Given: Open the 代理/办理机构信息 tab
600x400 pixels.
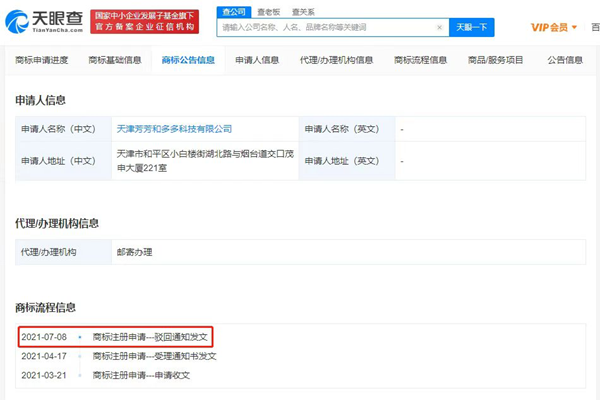Looking at the screenshot, I should (x=337, y=60).
